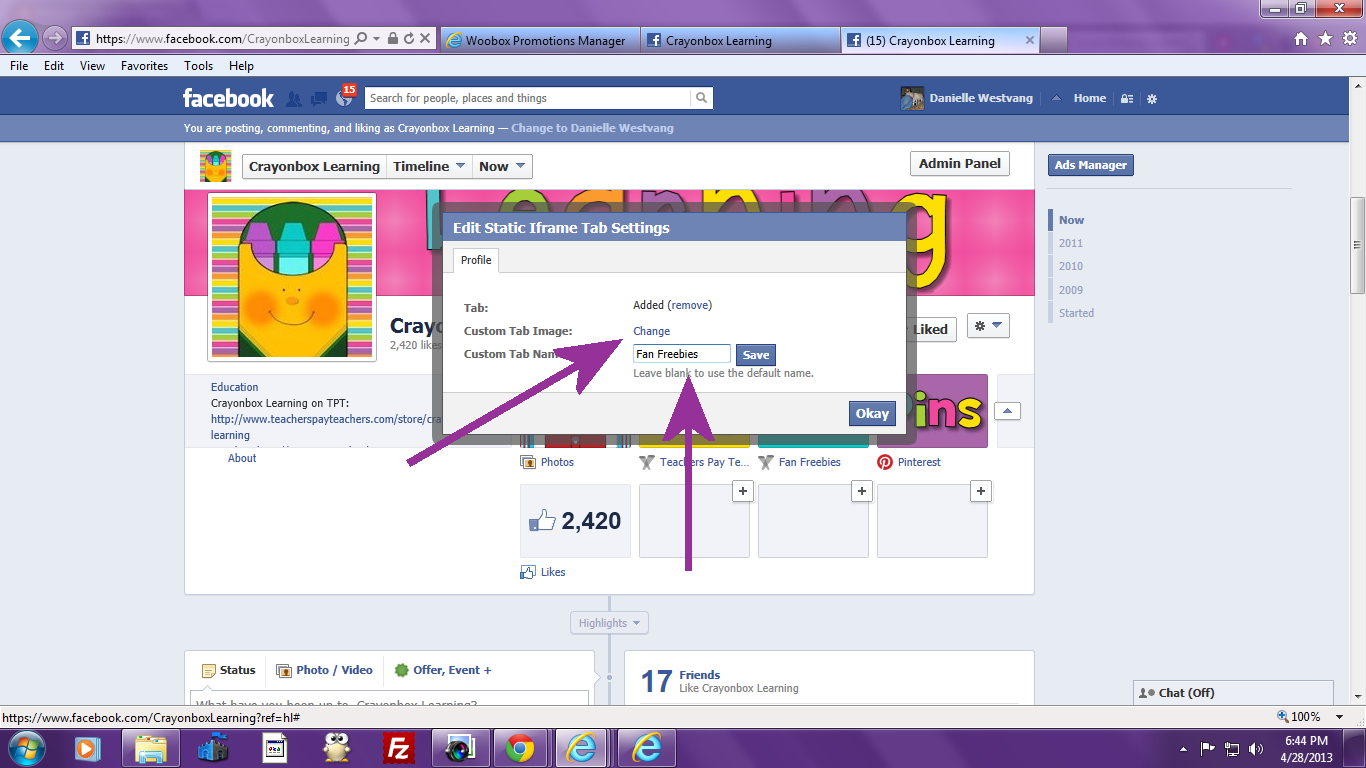The height and width of the screenshot is (768, 1366).
Task: Open the Highlights dropdown
Action: coord(609,623)
